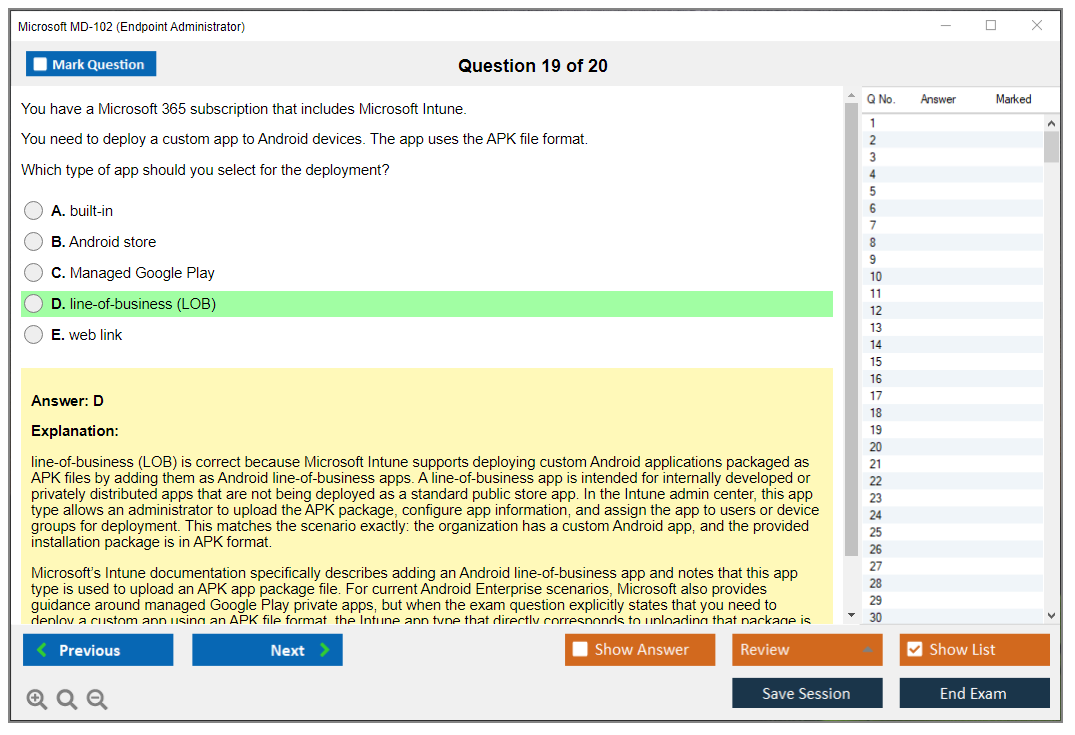Click the question pane scroll up arrow

[851, 95]
